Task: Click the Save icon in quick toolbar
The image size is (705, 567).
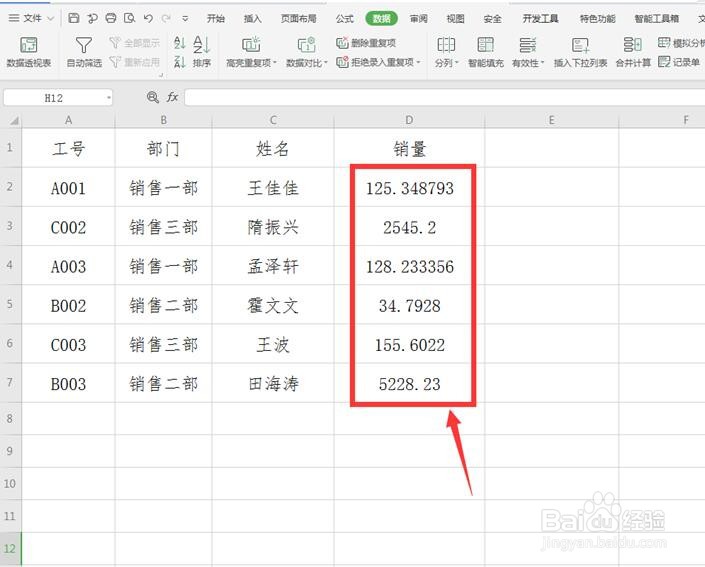Action: 74,18
